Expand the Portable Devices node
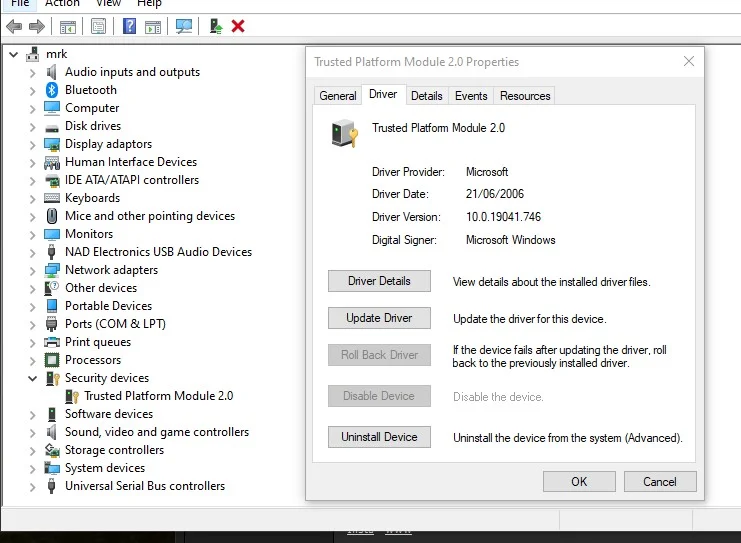 [32, 307]
